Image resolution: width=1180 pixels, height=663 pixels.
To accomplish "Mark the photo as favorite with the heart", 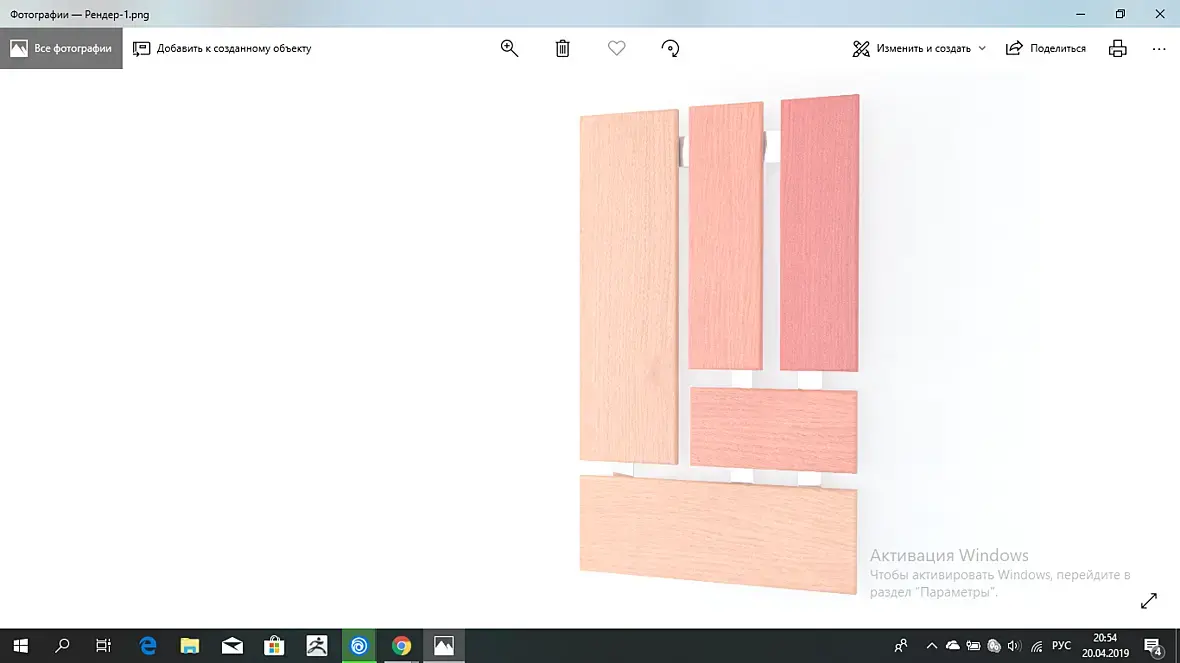I will coord(616,48).
